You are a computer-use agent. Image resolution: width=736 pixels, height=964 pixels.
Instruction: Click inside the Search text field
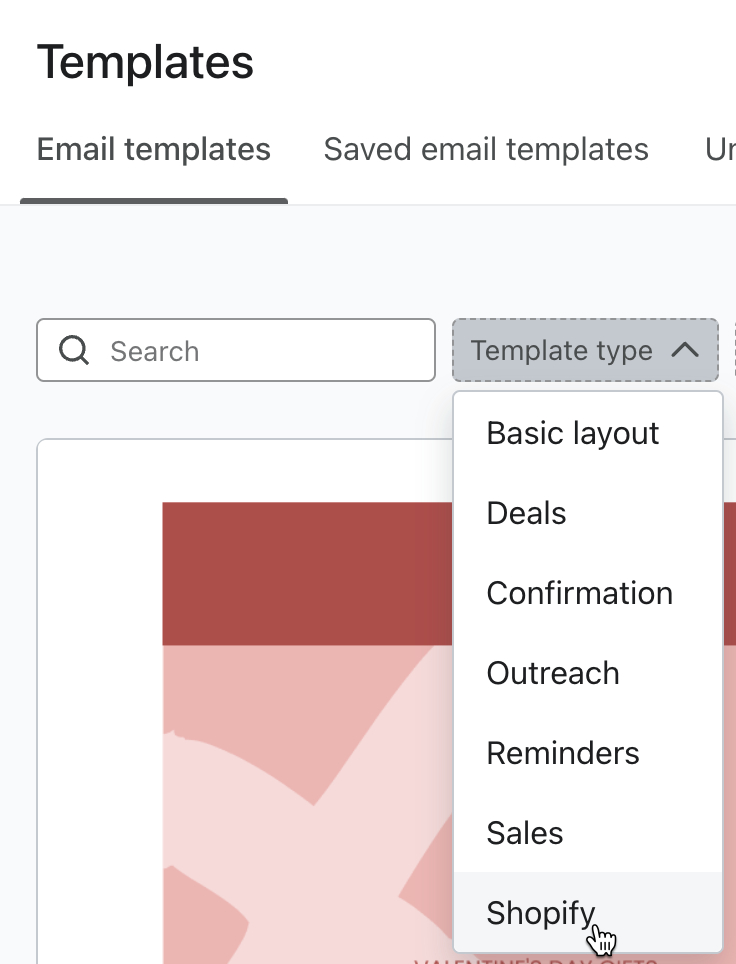260,351
